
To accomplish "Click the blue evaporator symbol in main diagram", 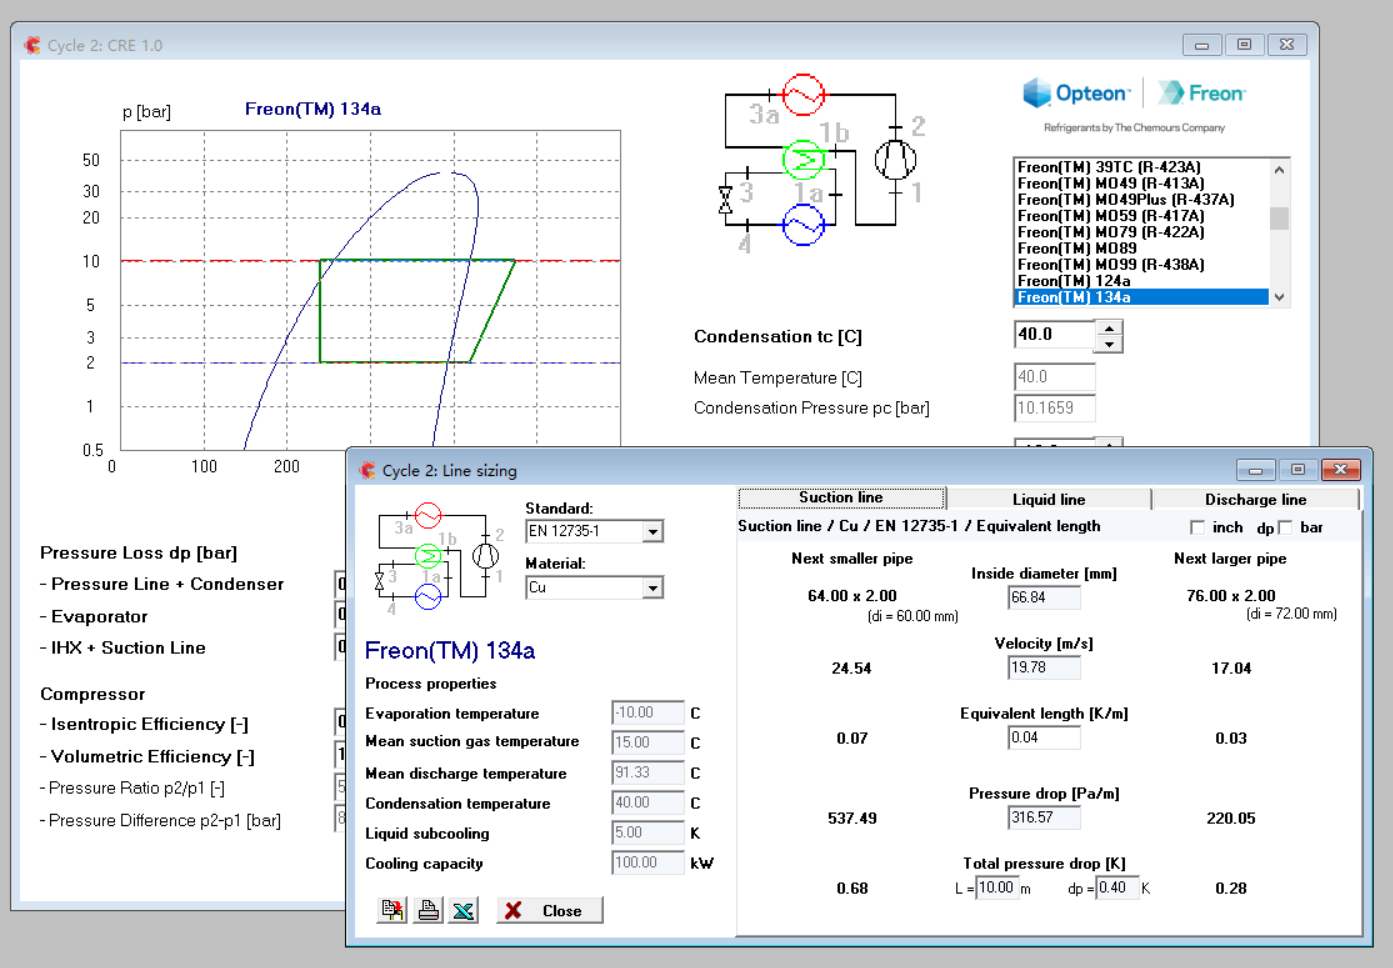I will [803, 225].
